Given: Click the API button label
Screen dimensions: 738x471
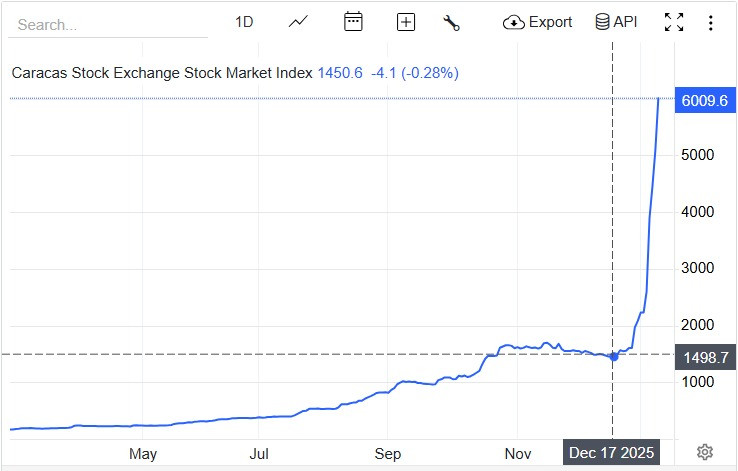Looking at the screenshot, I should click(x=625, y=22).
